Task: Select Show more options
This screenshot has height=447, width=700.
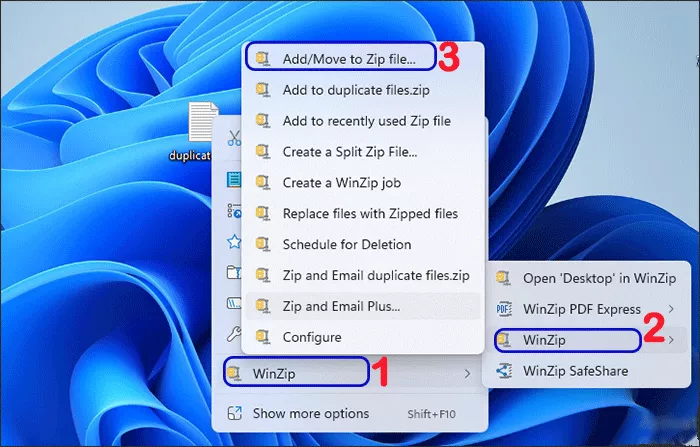Action: 350,414
